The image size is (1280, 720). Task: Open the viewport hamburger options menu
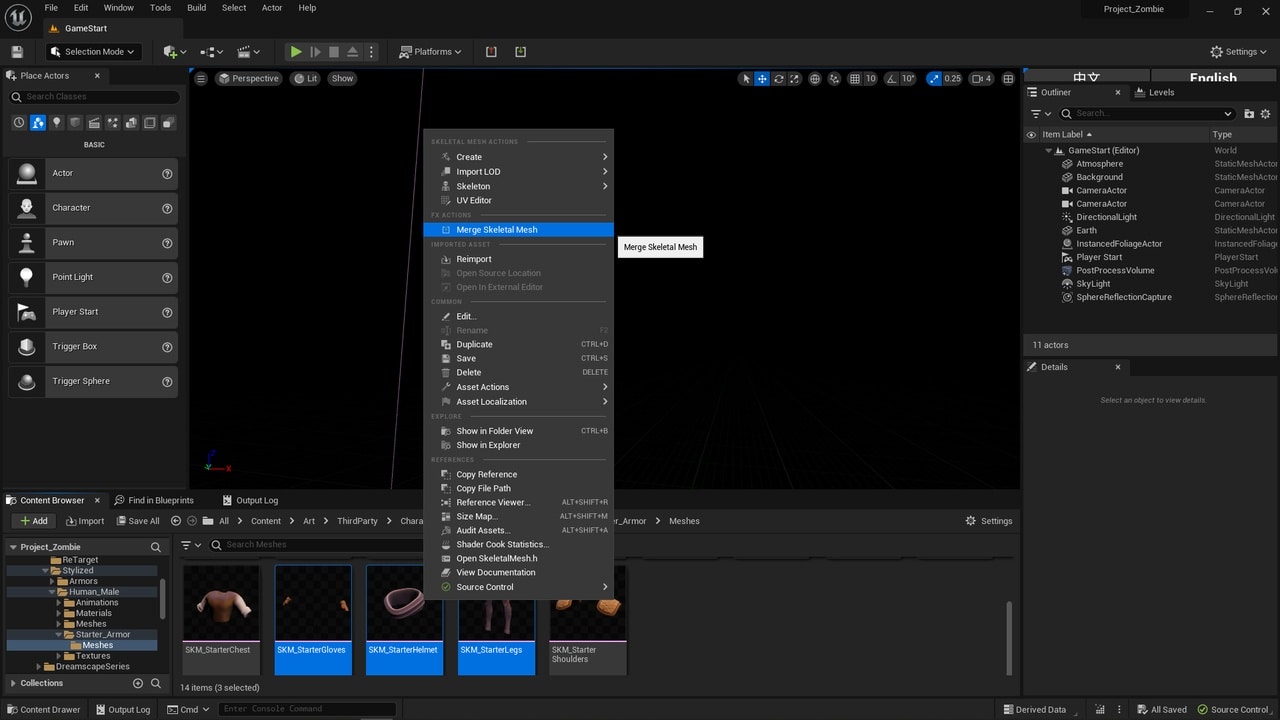[x=201, y=79]
